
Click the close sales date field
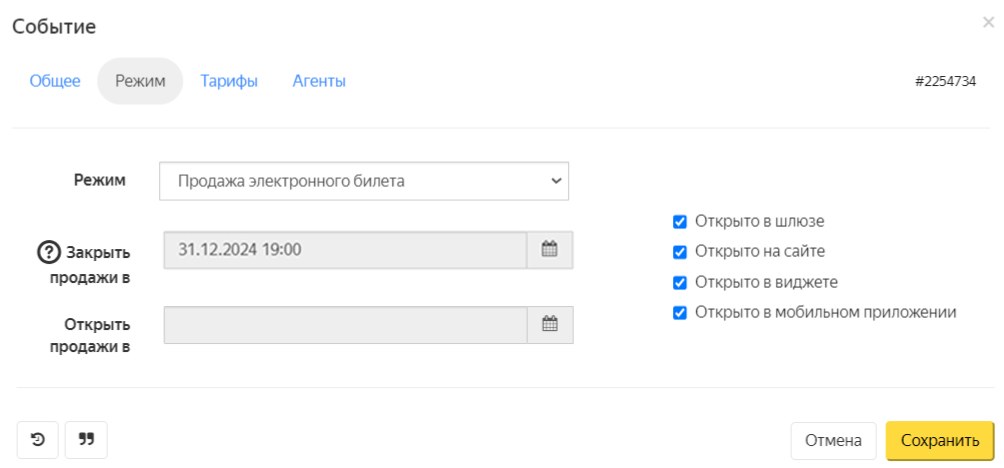(345, 250)
